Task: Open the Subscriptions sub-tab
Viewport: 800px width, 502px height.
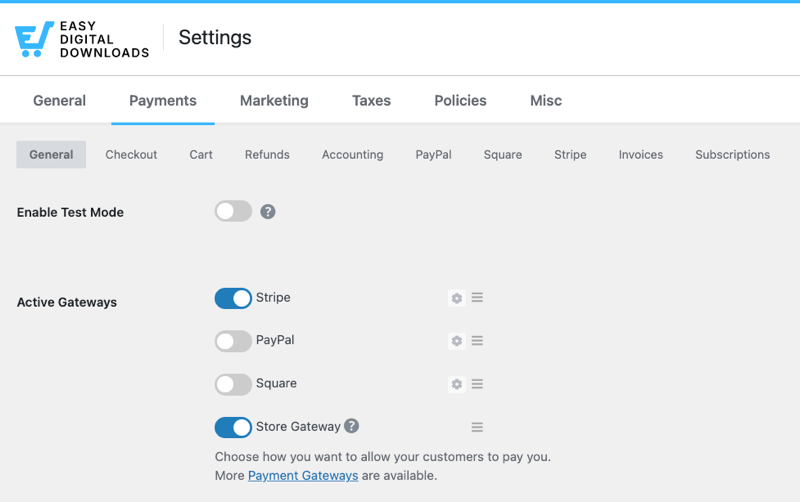Action: click(x=732, y=155)
